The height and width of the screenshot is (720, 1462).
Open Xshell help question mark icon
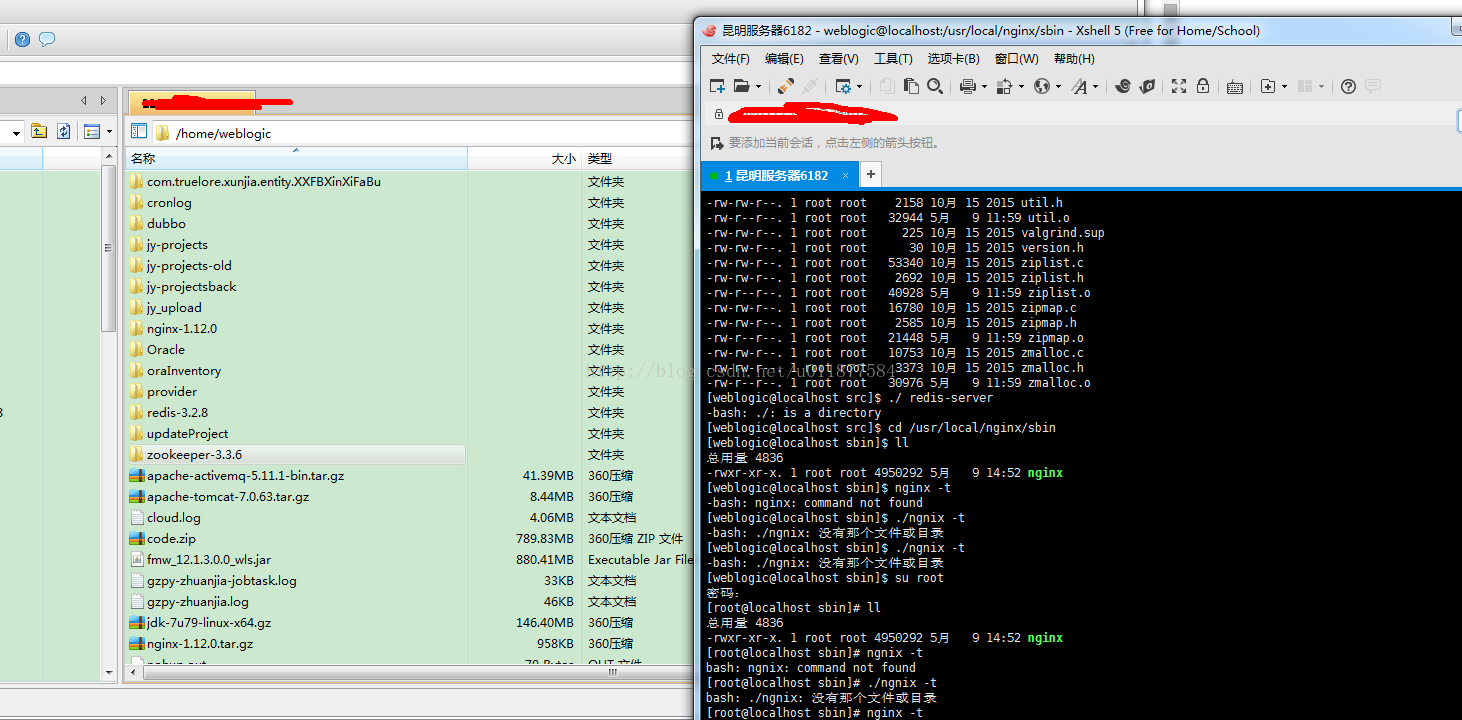(x=1348, y=87)
